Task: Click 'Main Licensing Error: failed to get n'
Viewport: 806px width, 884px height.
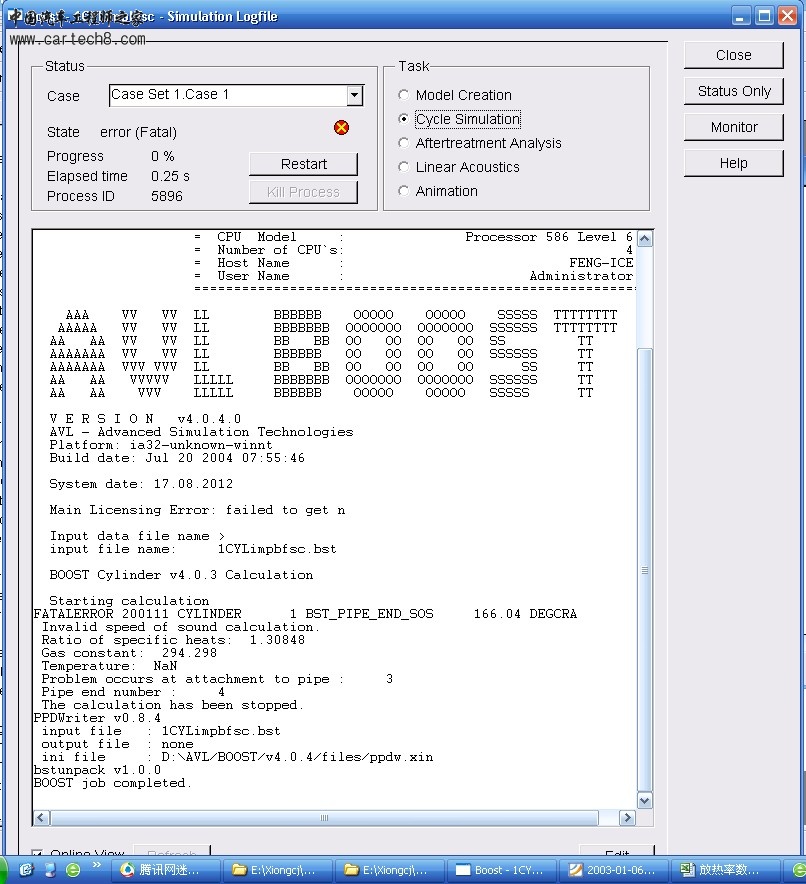Action: [197, 510]
